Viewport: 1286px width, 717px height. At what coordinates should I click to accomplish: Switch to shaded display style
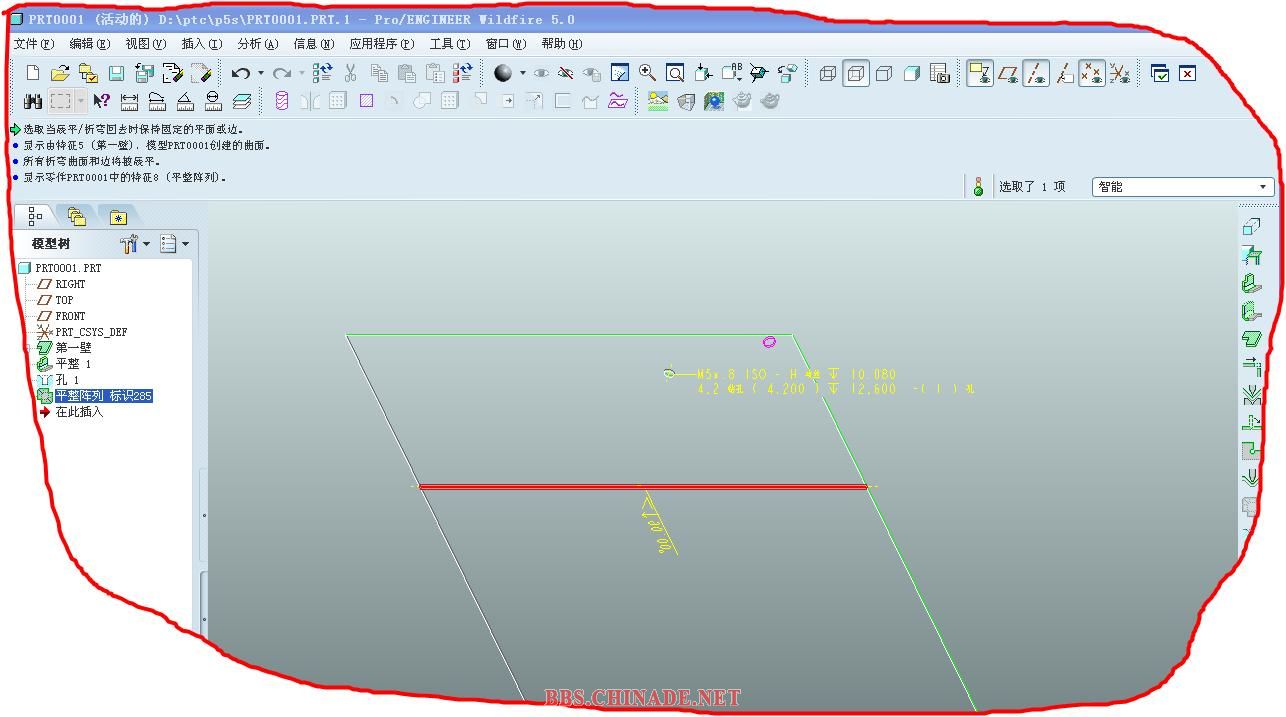[x=912, y=73]
